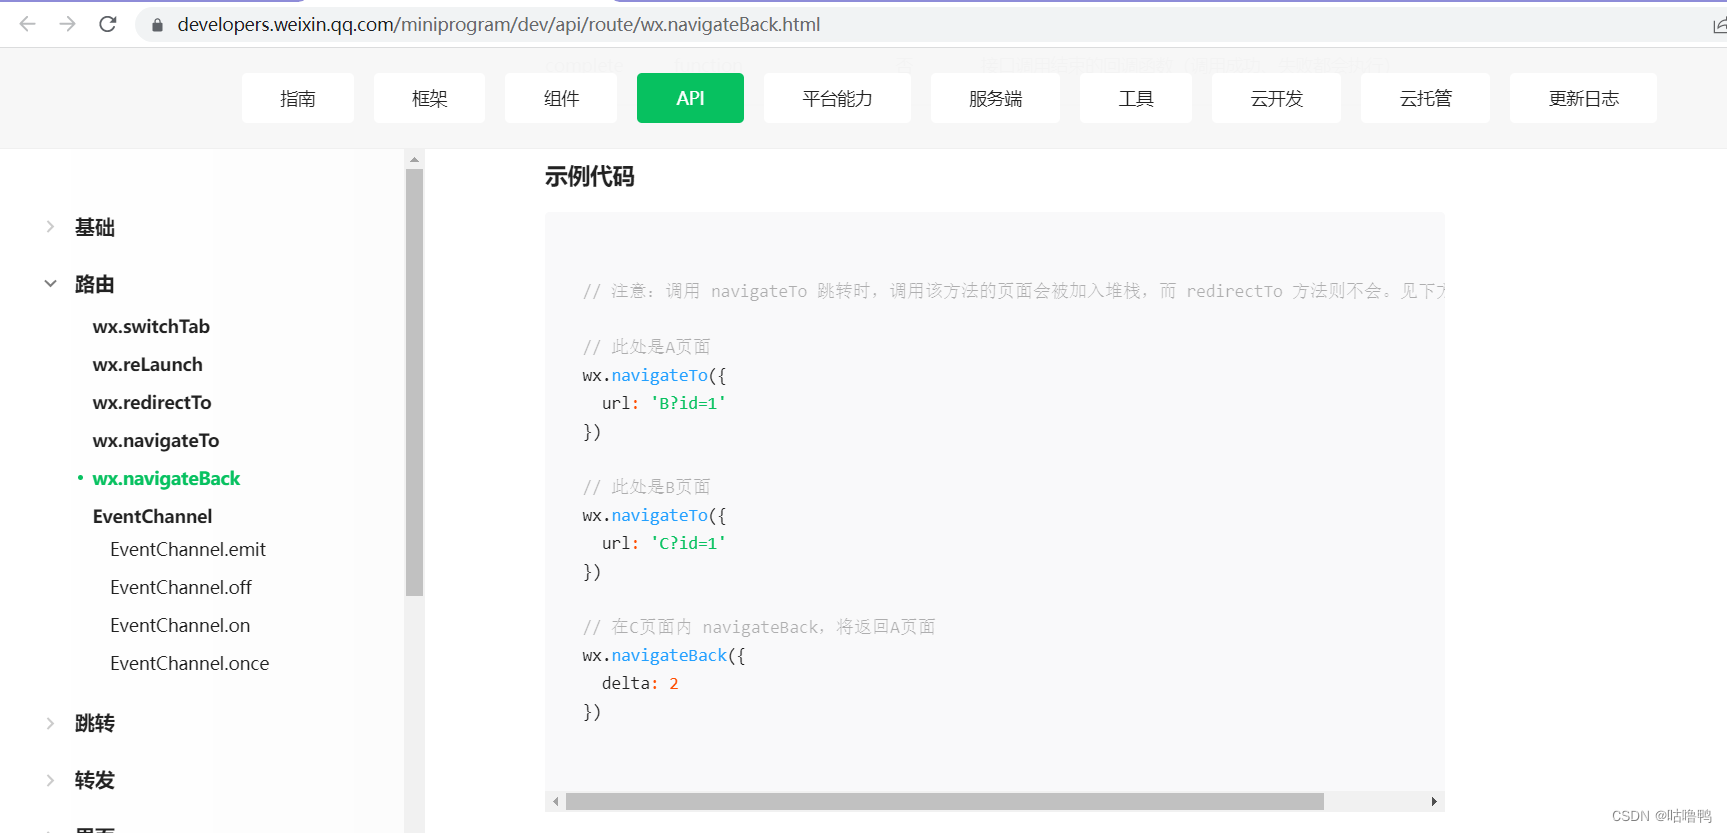Click the sidebar vertical scrollbar thumb

(414, 382)
